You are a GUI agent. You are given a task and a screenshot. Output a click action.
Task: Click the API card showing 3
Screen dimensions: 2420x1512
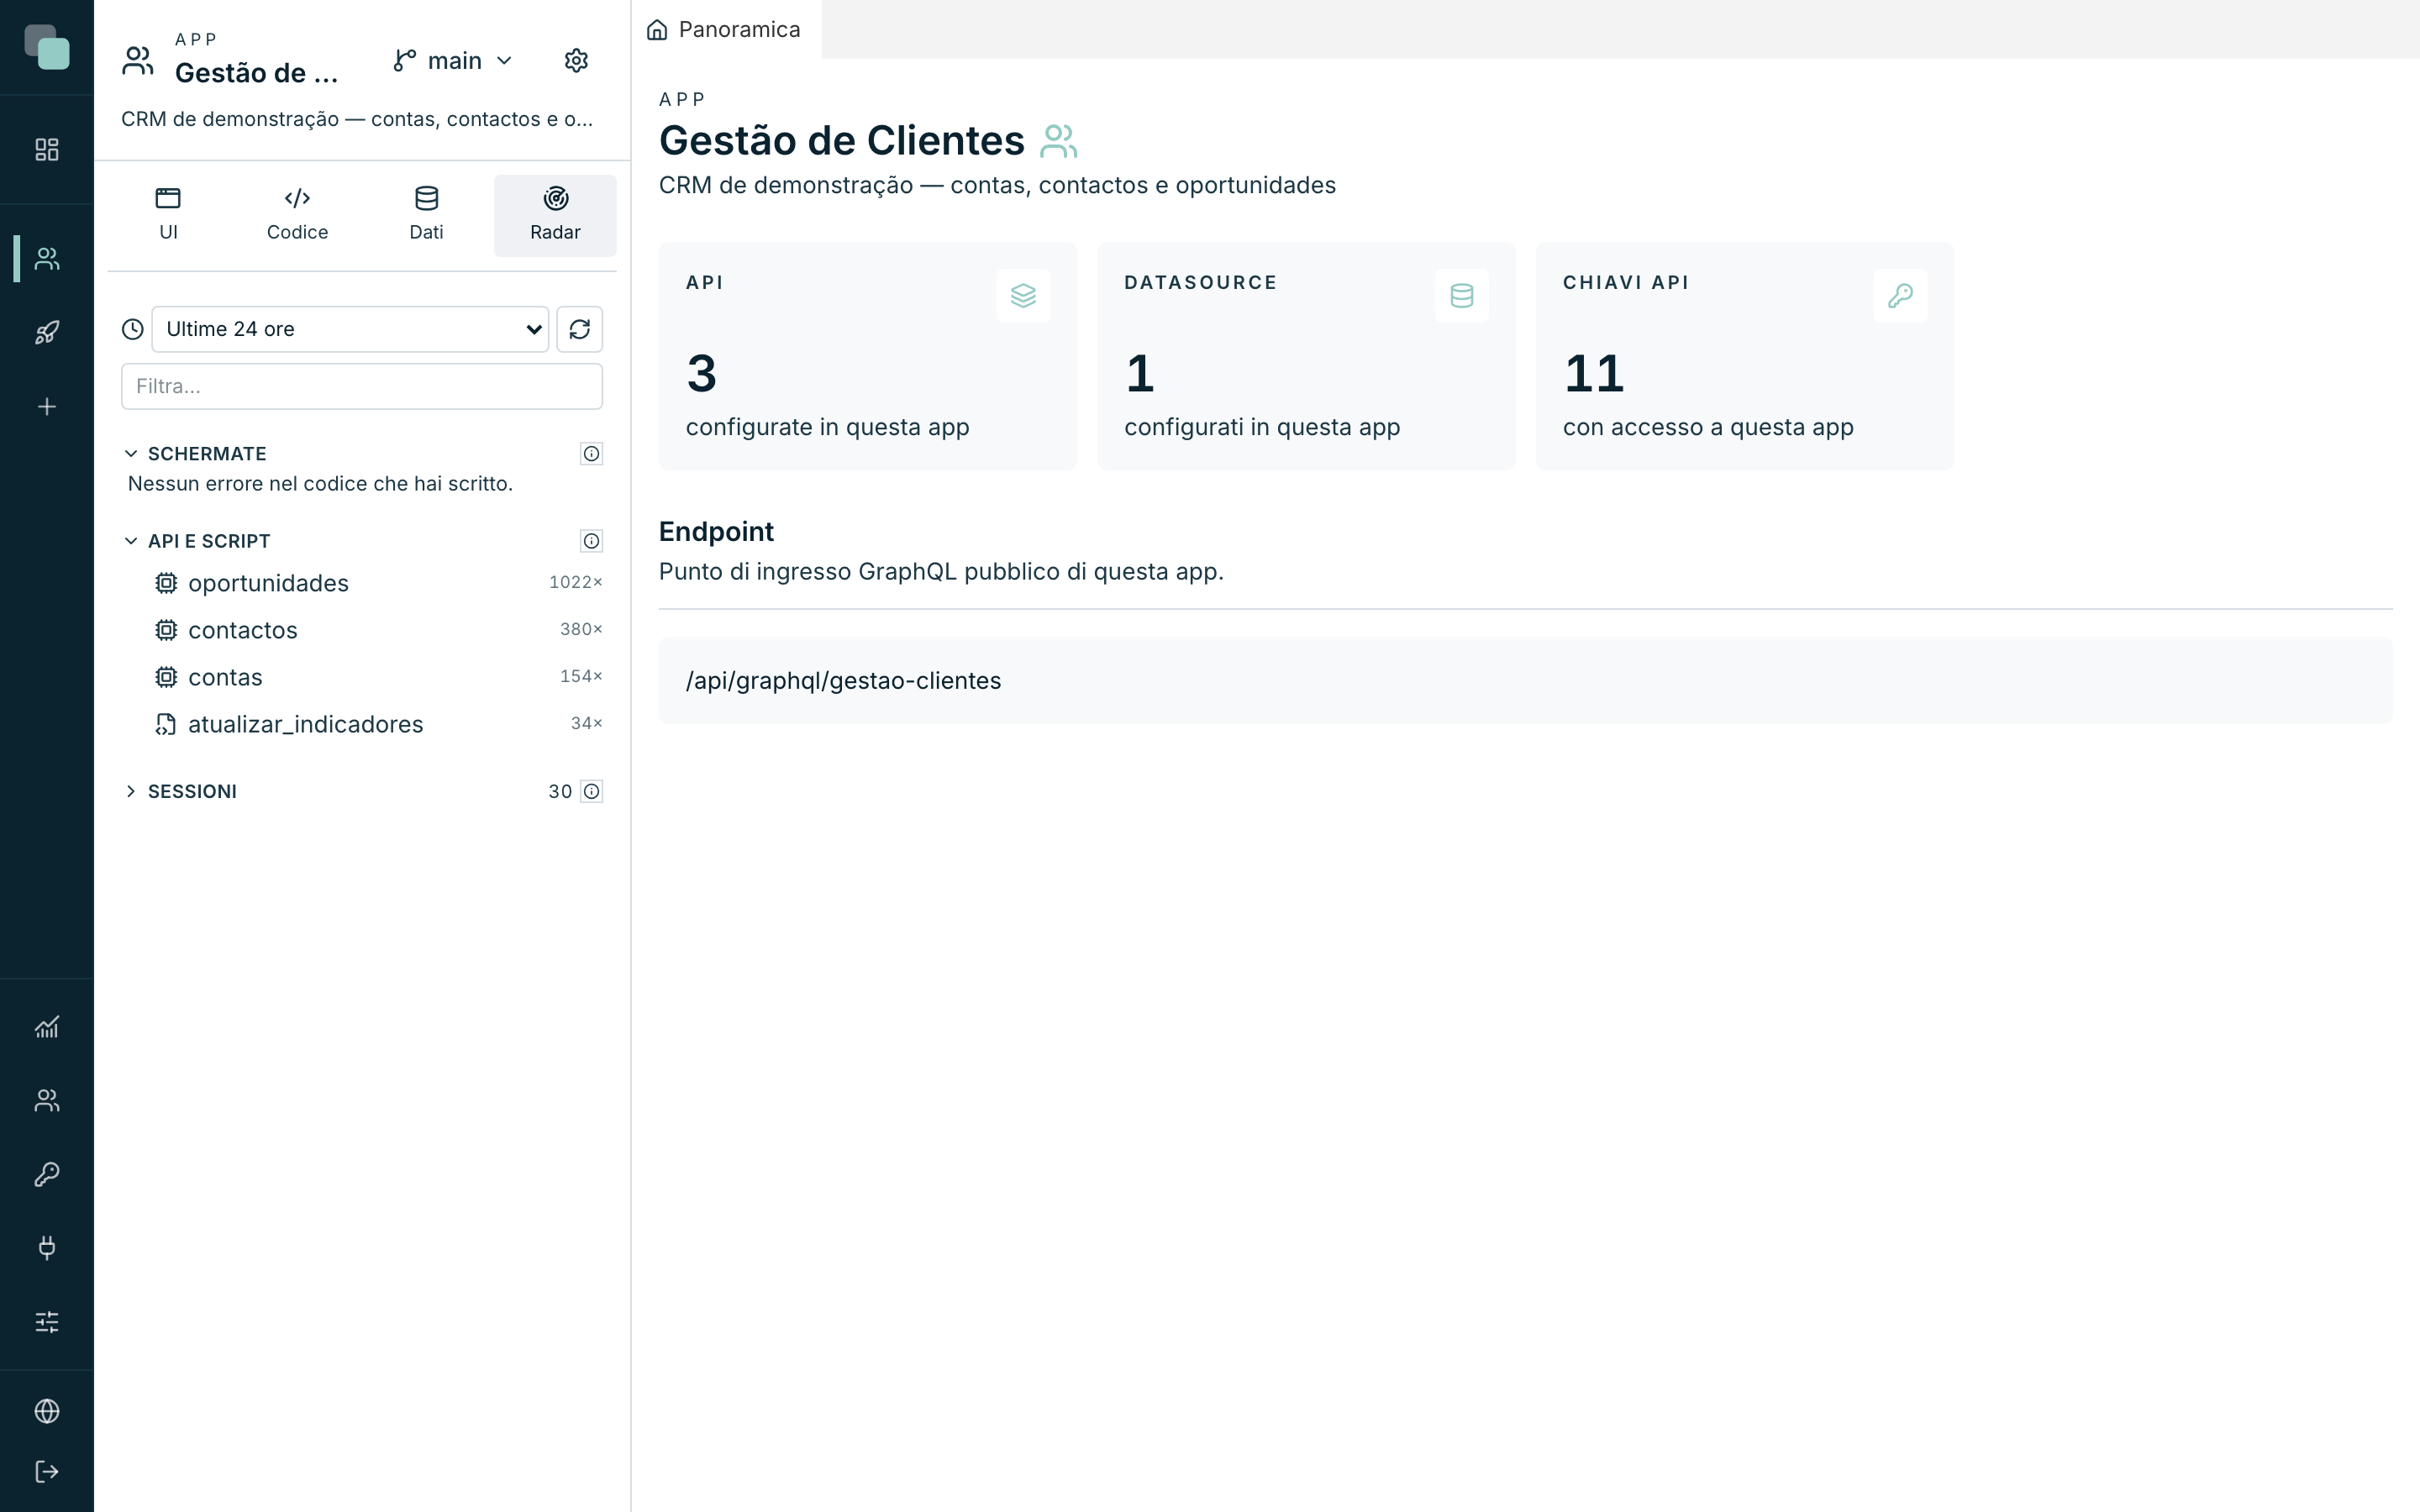click(867, 356)
